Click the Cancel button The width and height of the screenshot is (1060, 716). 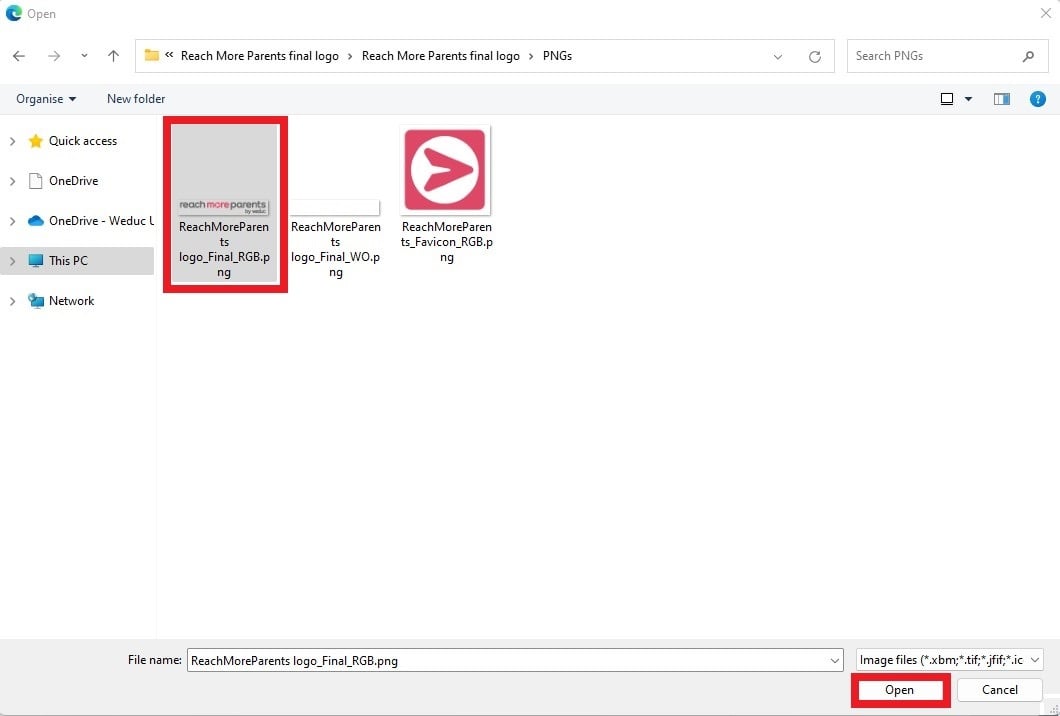coord(999,690)
